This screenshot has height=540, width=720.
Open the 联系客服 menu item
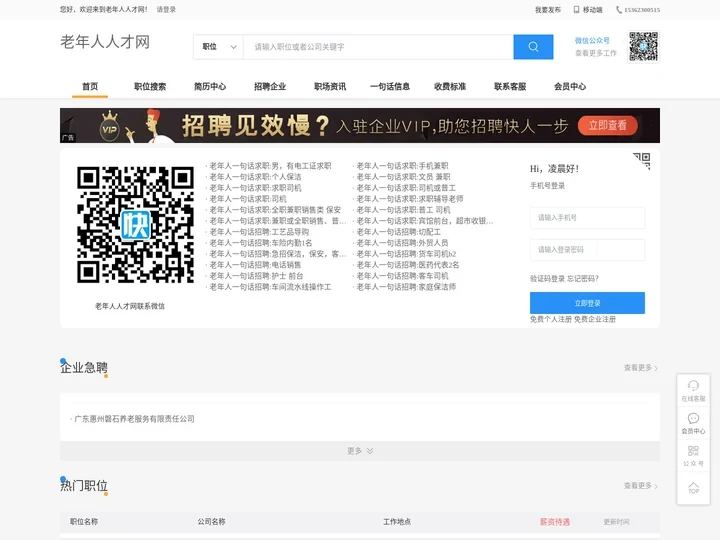coord(510,86)
